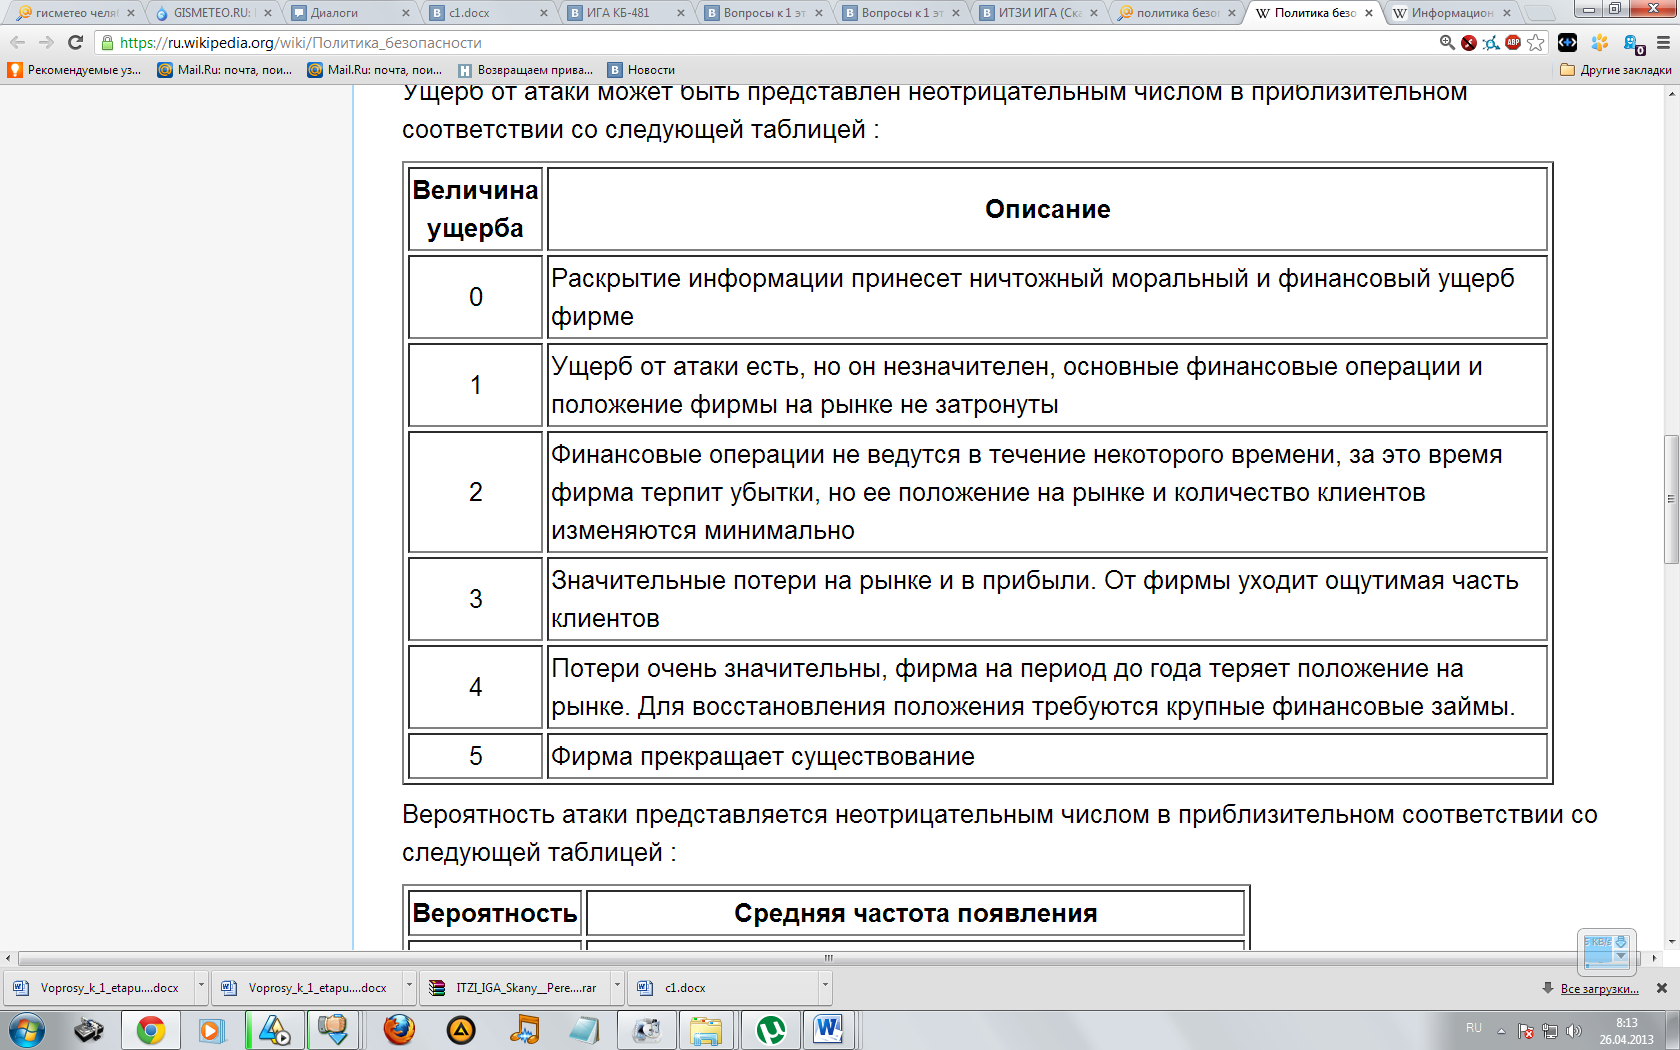This screenshot has height=1050, width=1680.
Task: Switch to Microsoft Word in taskbar
Action: point(828,1030)
